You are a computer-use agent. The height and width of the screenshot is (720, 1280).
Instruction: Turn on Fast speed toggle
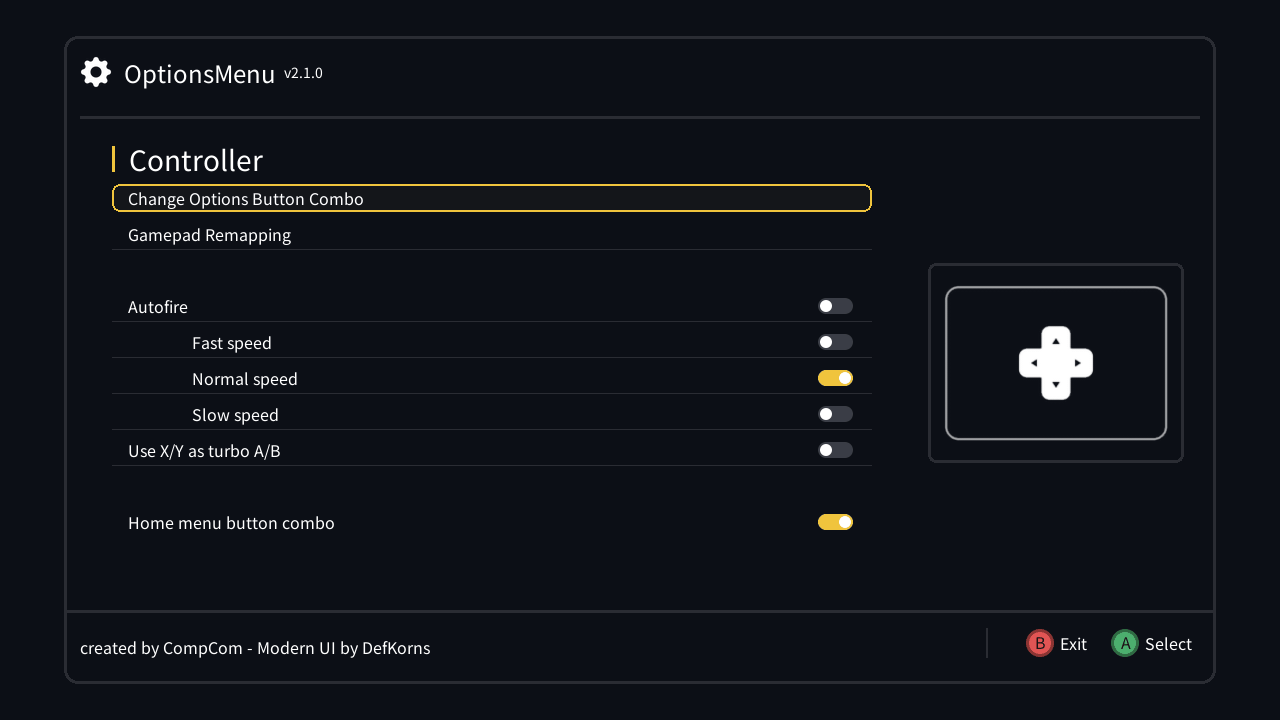click(835, 342)
